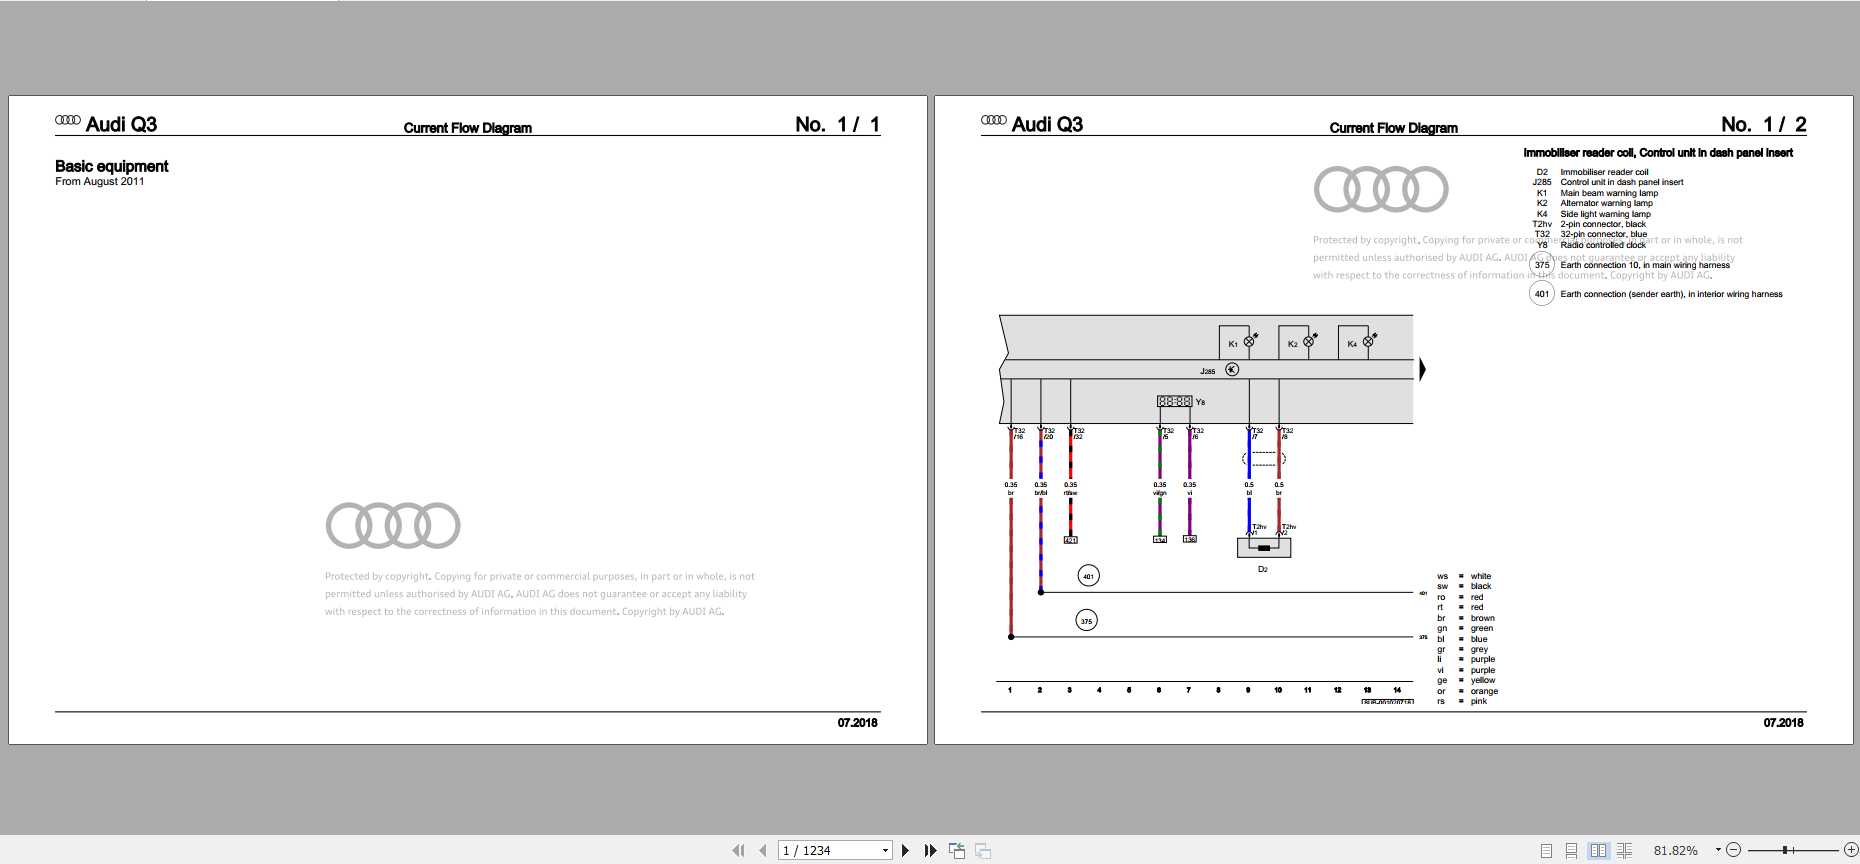Viewport: 1860px width, 864px height.
Task: Click the 'yellow' colour code entry
Action: [1483, 680]
